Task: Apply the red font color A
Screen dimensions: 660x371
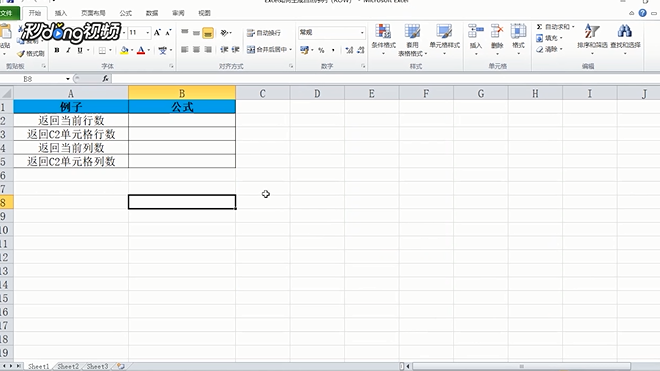Action: point(141,51)
